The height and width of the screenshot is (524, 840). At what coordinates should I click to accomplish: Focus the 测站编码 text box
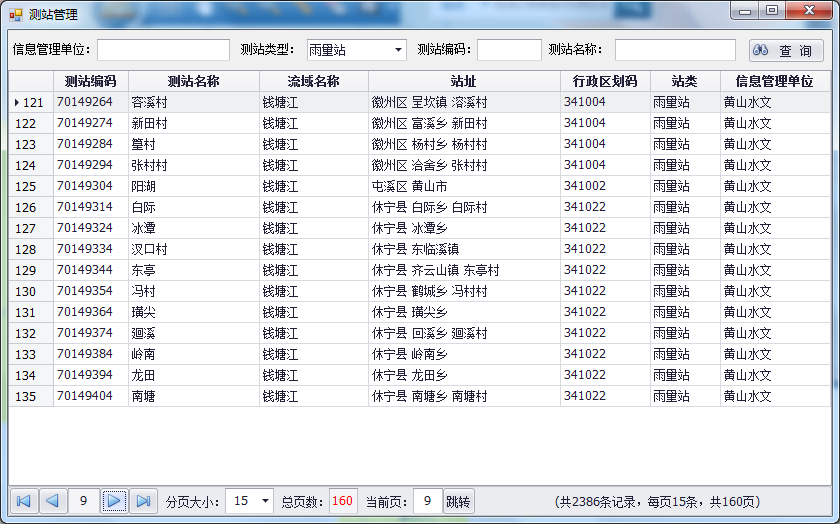(x=509, y=50)
